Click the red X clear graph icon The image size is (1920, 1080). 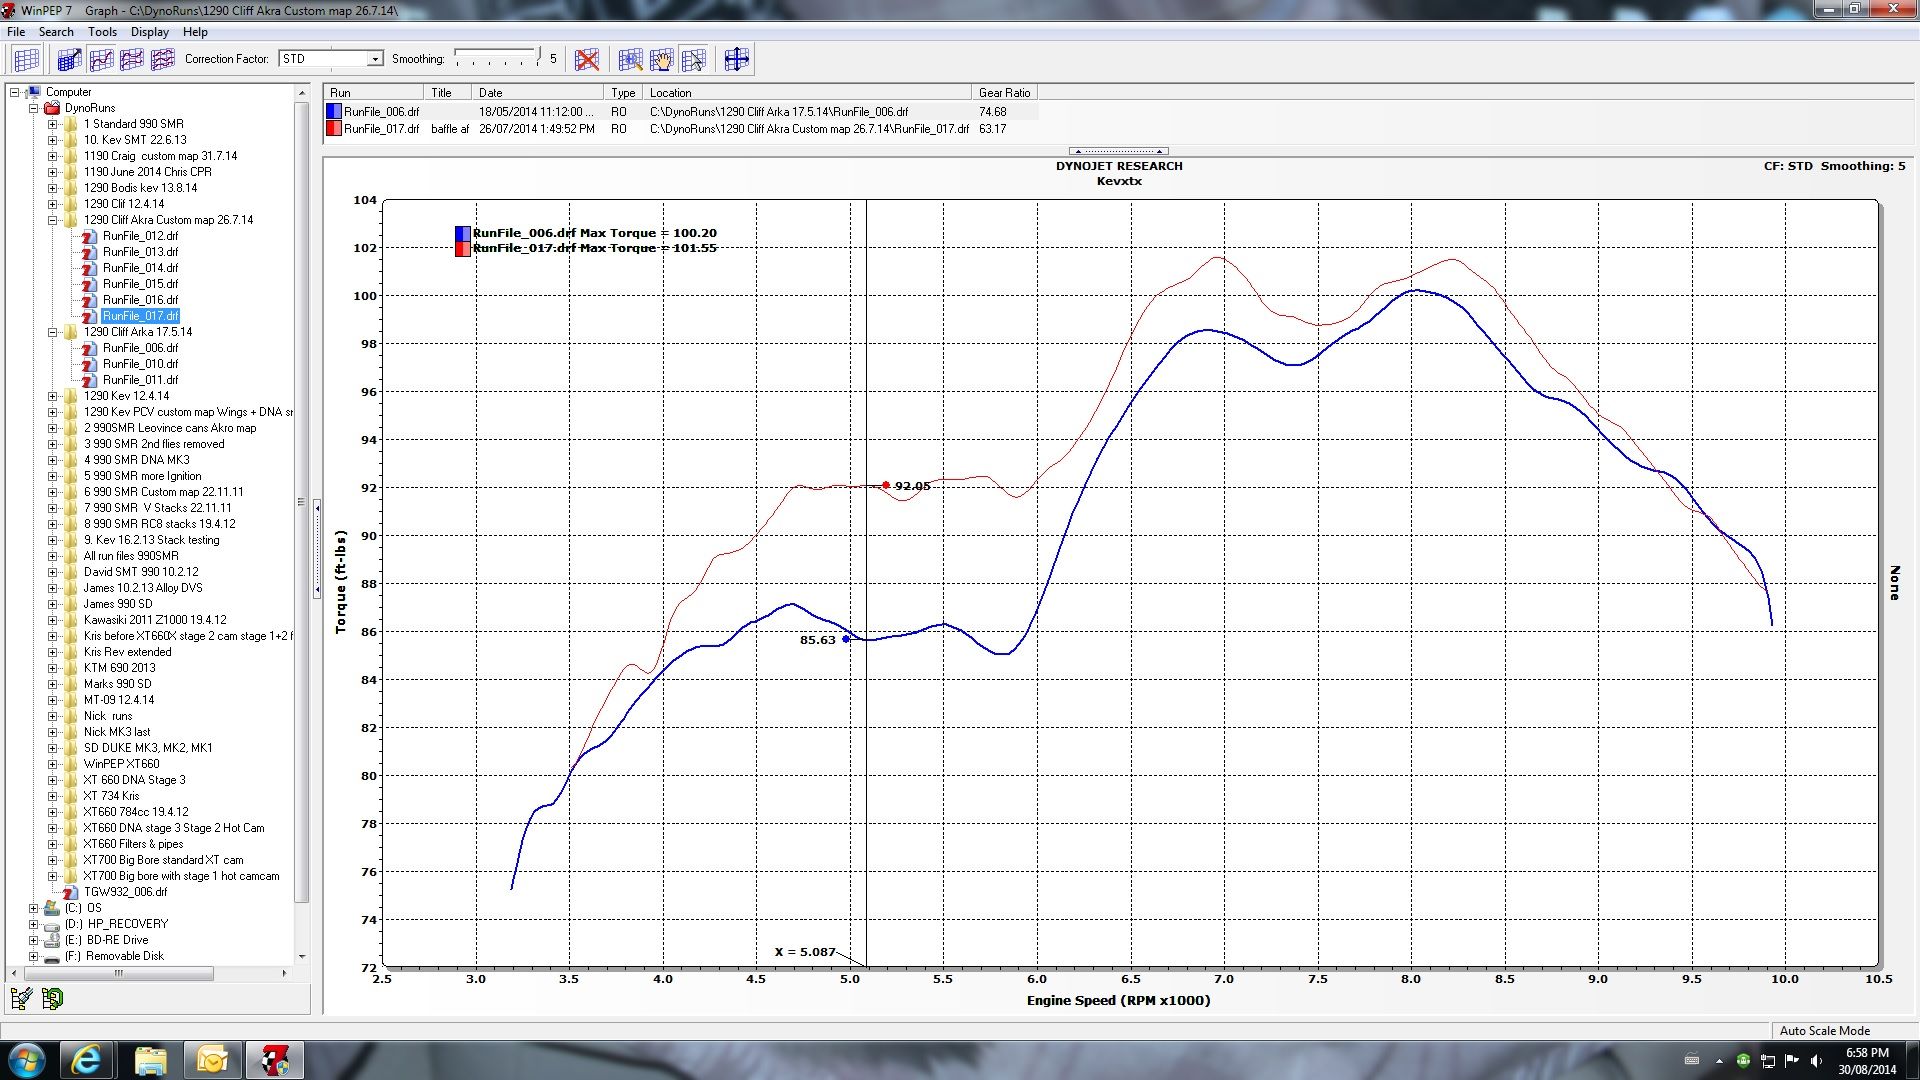click(x=587, y=59)
